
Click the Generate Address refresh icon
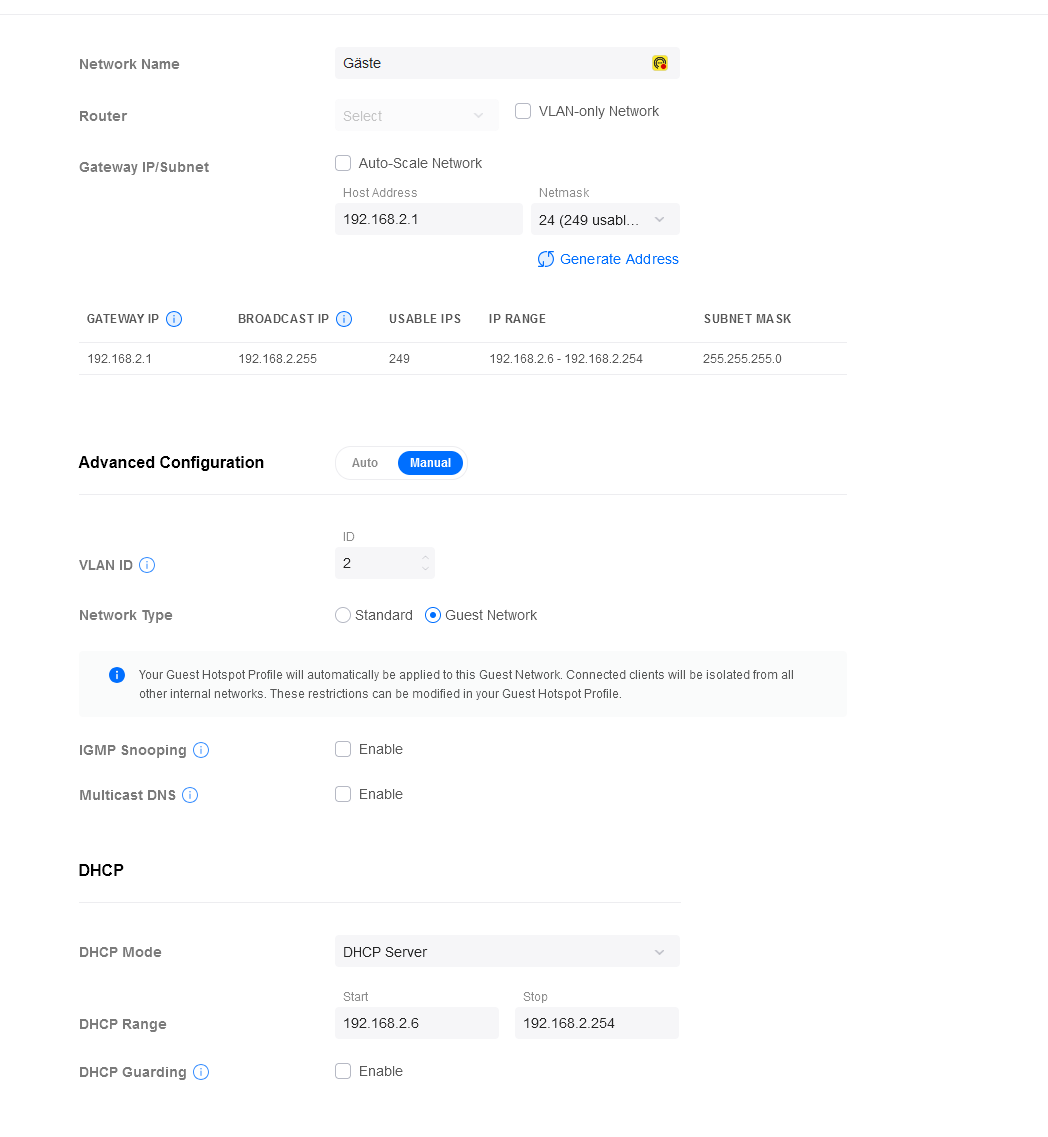coord(546,259)
